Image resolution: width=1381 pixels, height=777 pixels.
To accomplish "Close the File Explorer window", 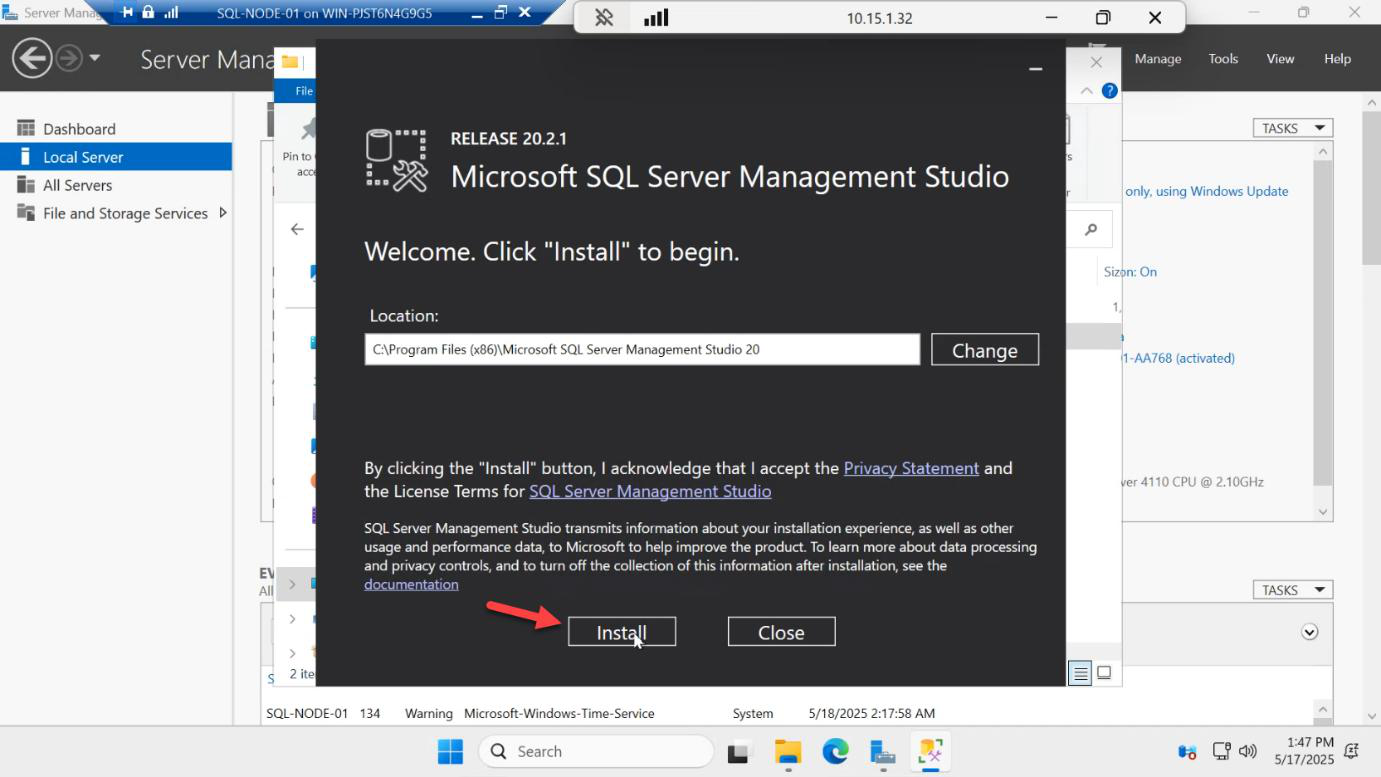I will 1096,62.
